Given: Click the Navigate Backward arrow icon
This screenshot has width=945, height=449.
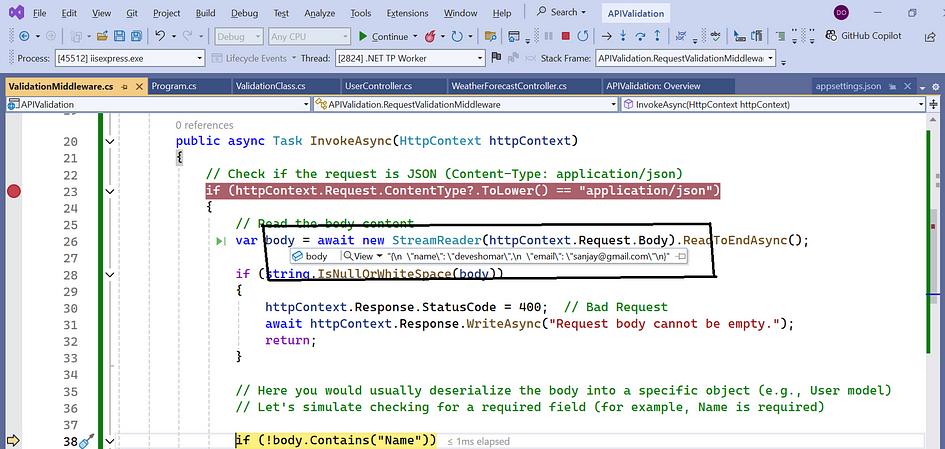Looking at the screenshot, I should pyautogui.click(x=25, y=36).
